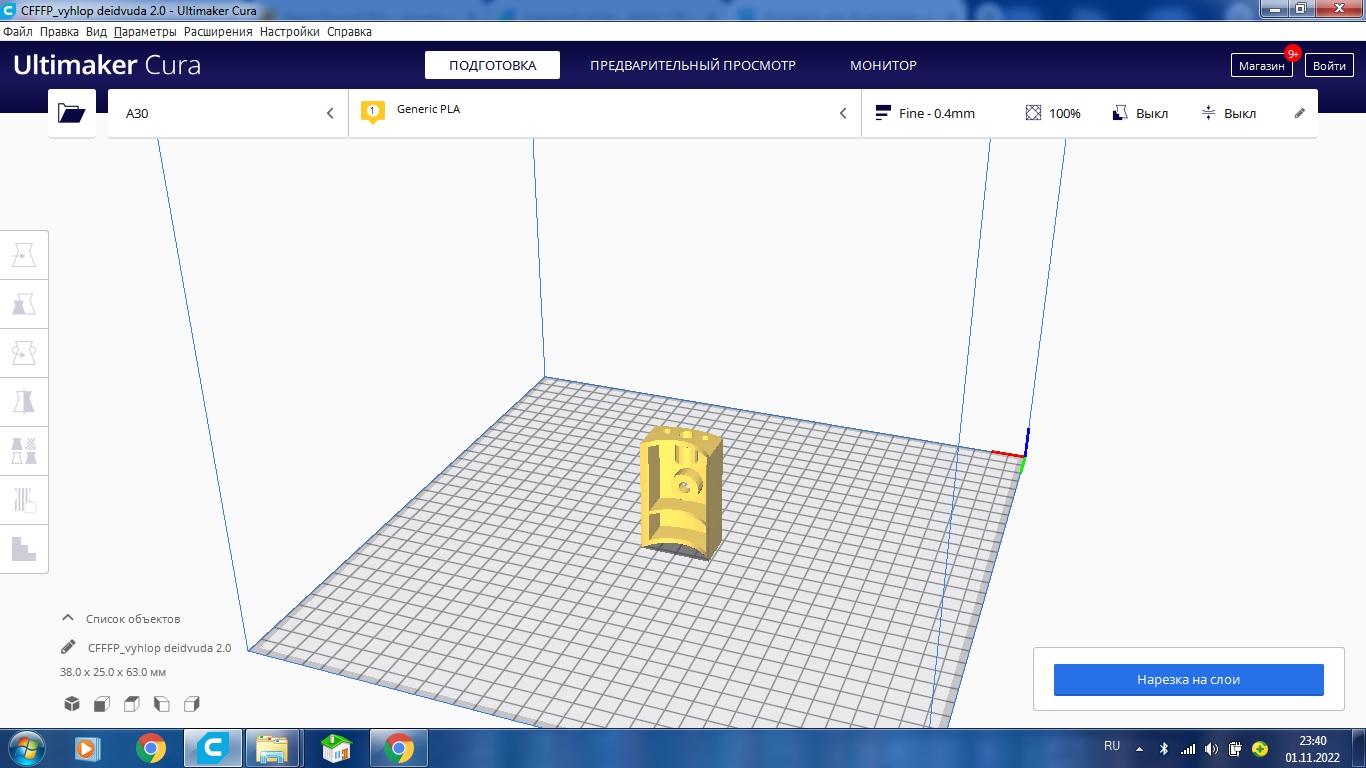This screenshot has height=768, width=1366.
Task: Click the volume speaker tray icon
Action: click(x=1212, y=748)
